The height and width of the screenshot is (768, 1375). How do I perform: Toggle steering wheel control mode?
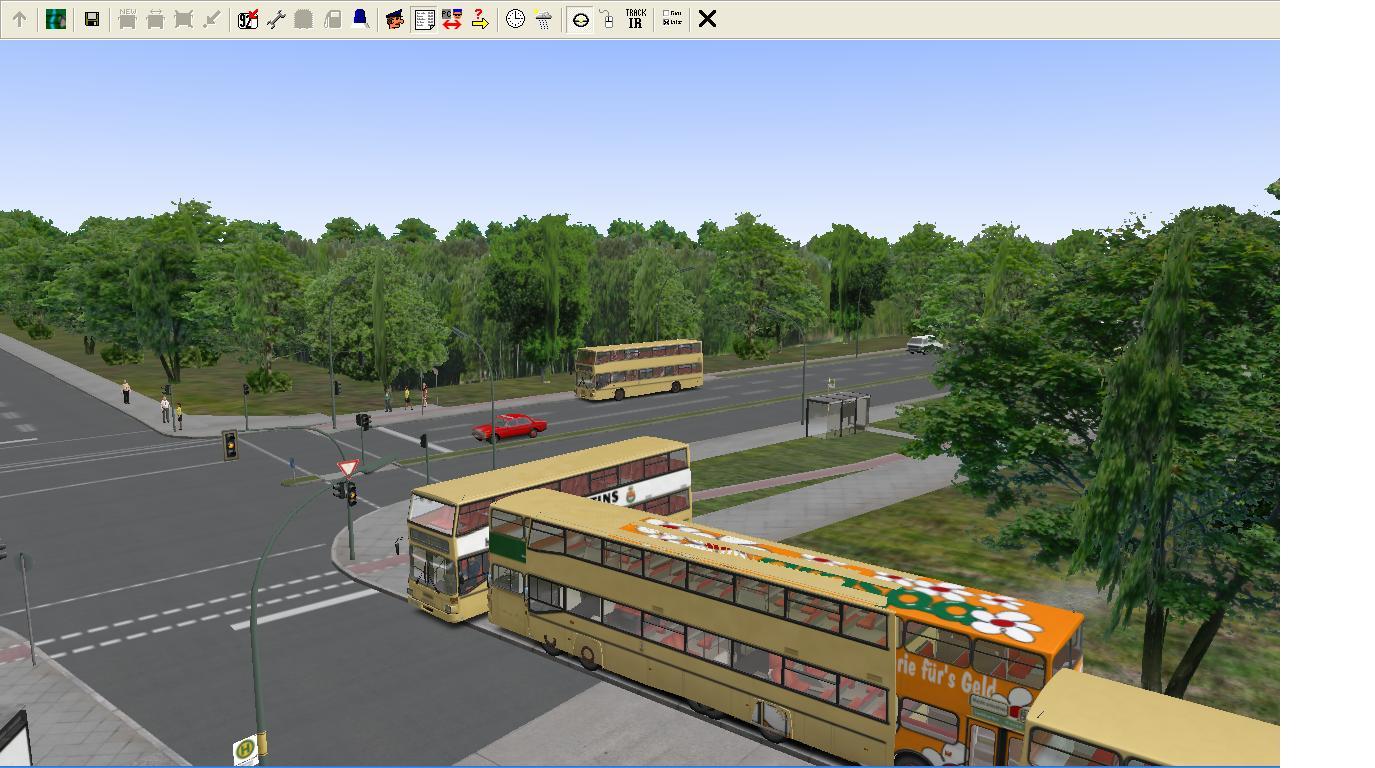[x=580, y=19]
